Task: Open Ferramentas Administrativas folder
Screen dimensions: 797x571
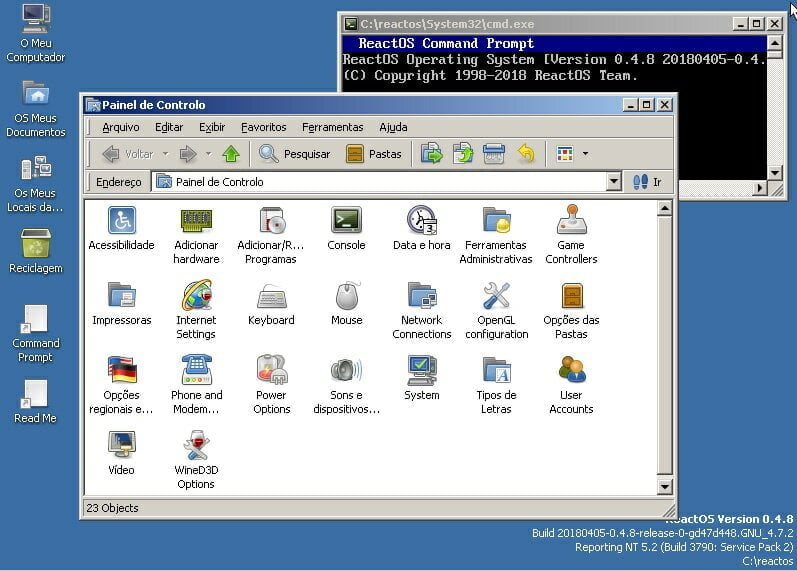Action: tap(496, 220)
